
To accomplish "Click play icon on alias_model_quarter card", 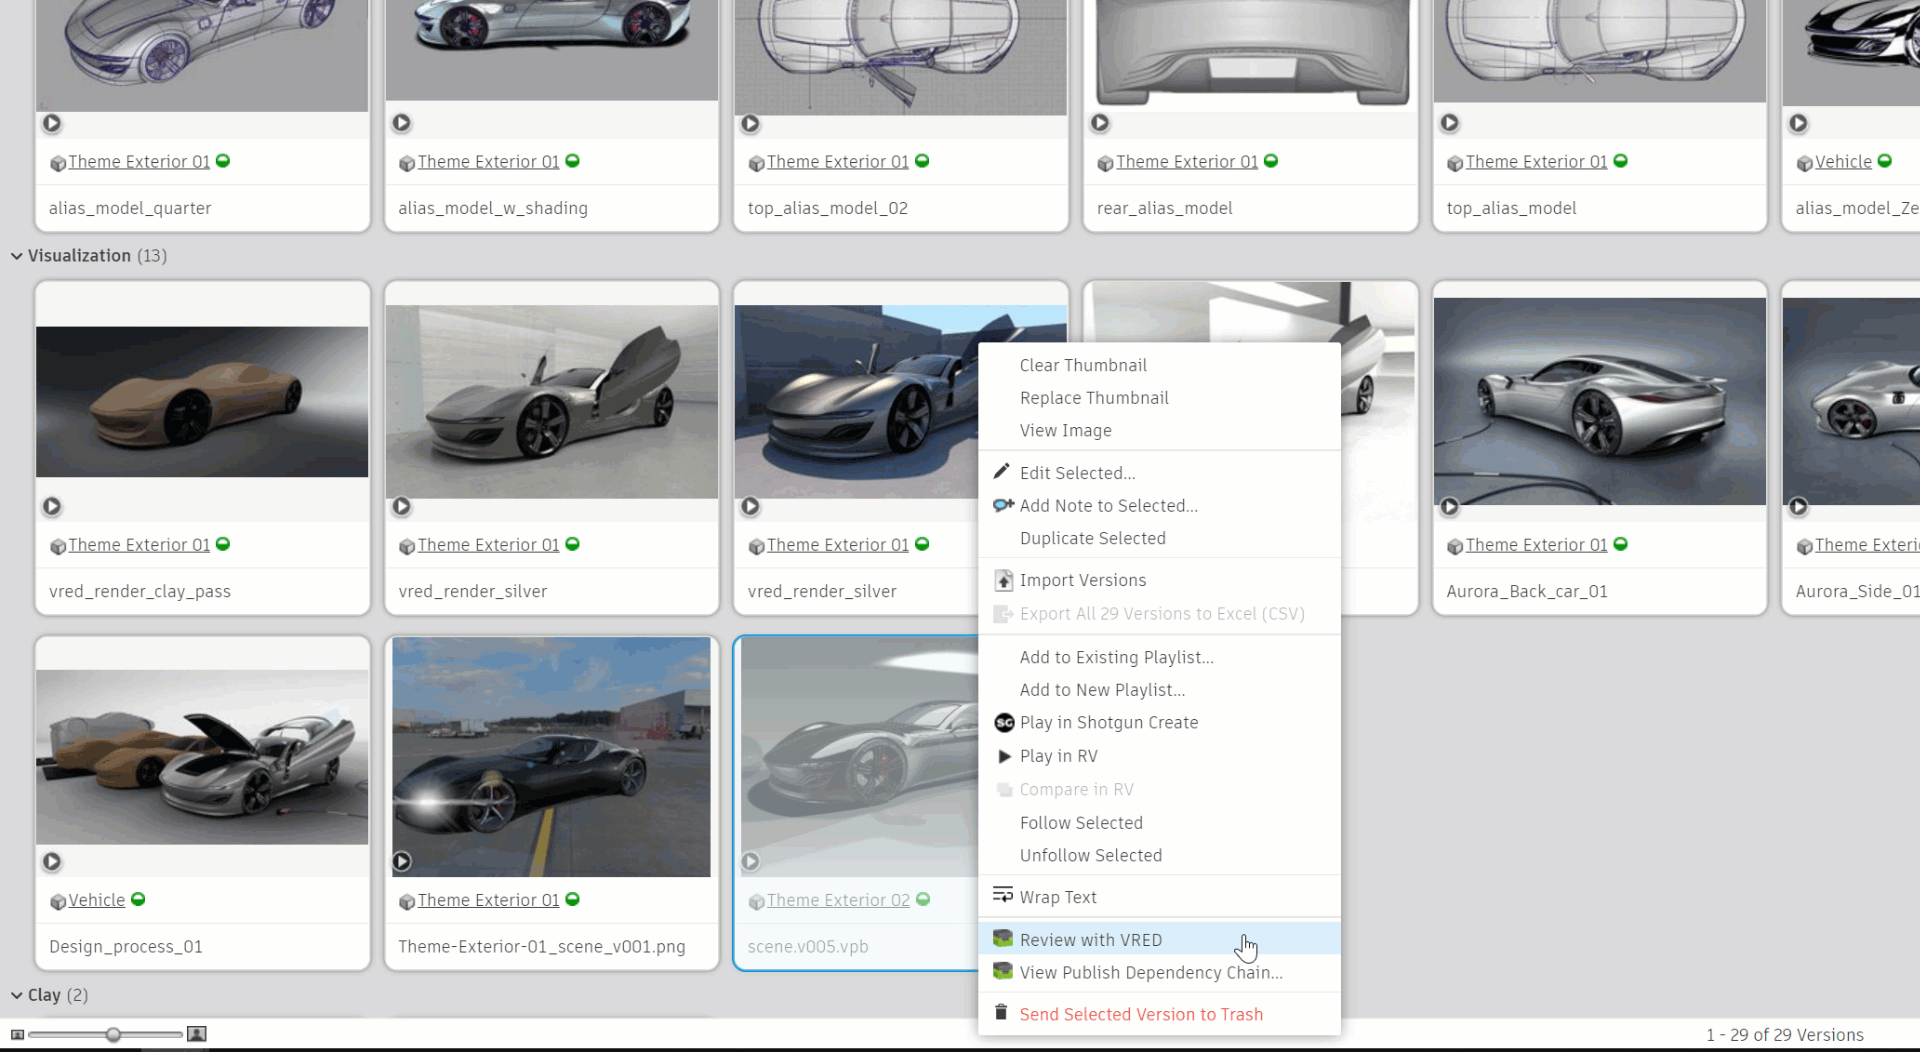I will 52,123.
